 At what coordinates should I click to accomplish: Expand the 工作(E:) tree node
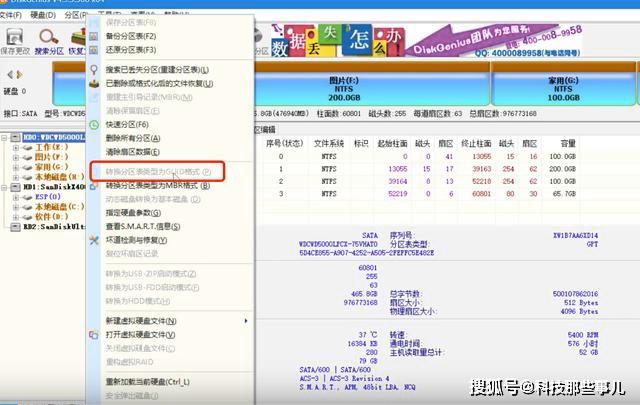[16, 147]
